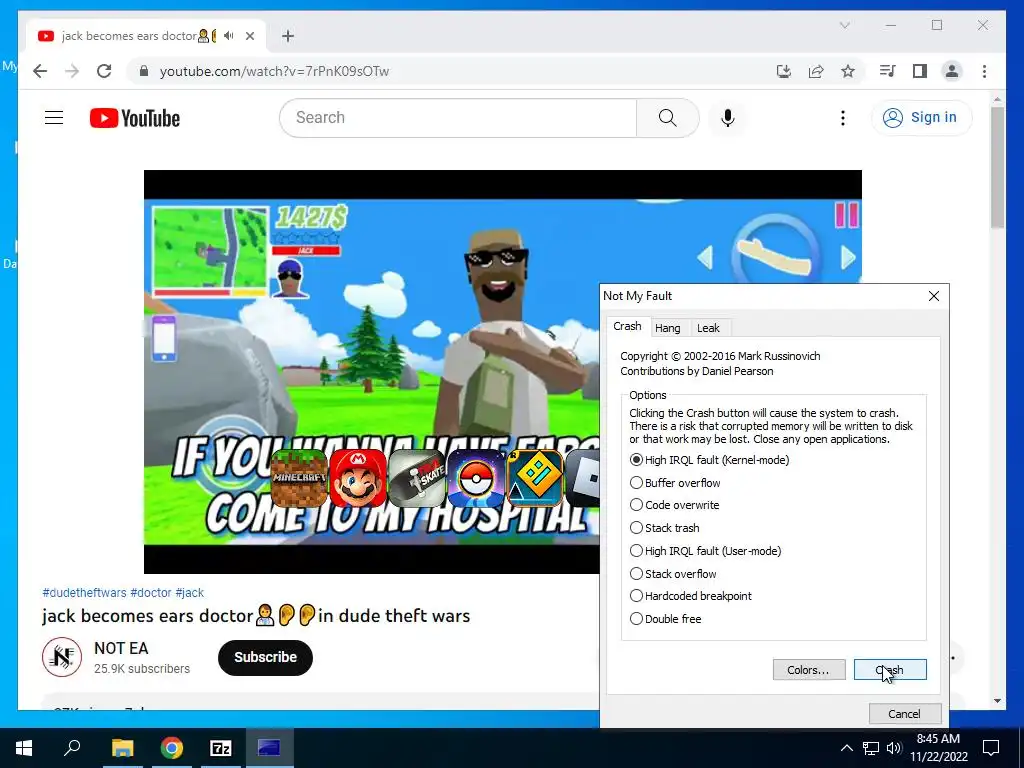1024x768 pixels.
Task: Toggle the Chrome side panel icon
Action: 920,71
